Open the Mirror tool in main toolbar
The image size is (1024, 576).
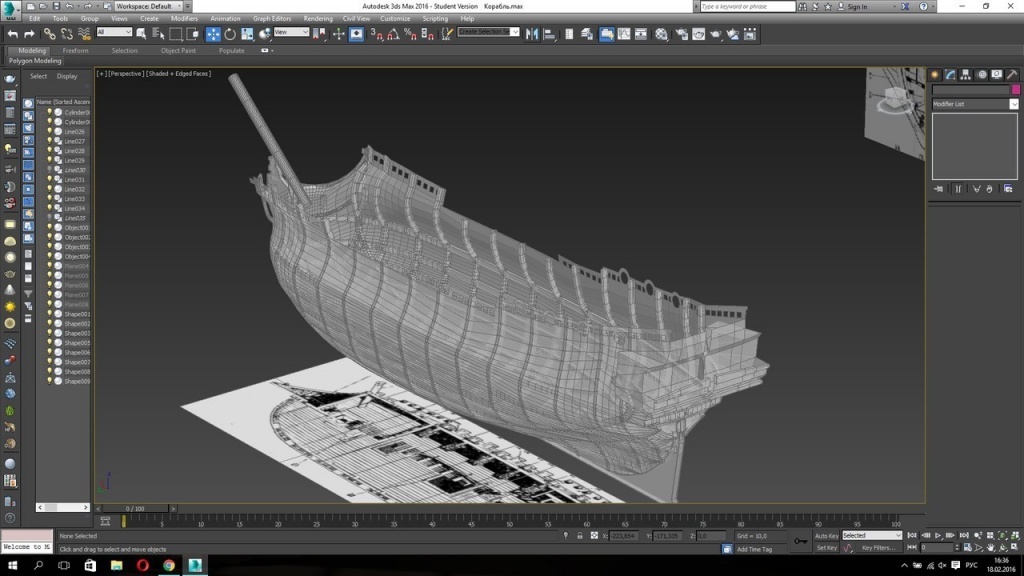(532, 34)
